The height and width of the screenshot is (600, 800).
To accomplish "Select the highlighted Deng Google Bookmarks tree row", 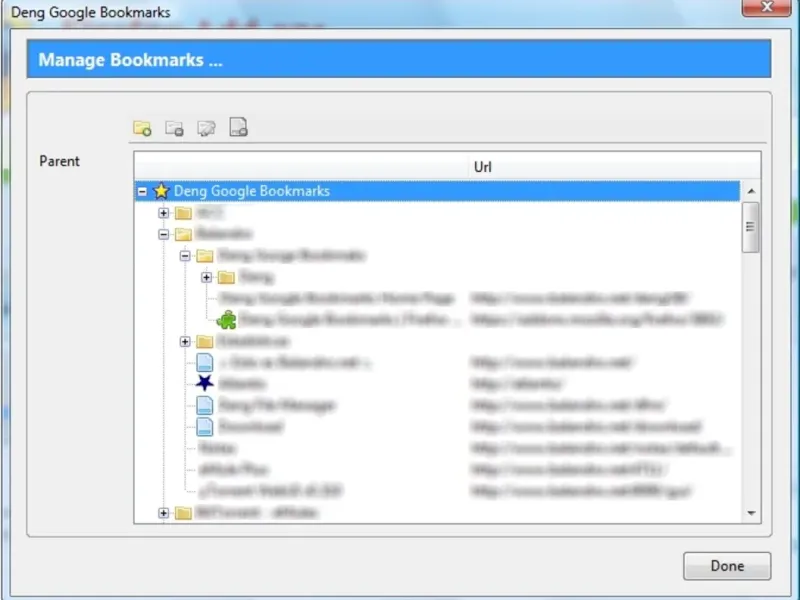I will tap(437, 191).
